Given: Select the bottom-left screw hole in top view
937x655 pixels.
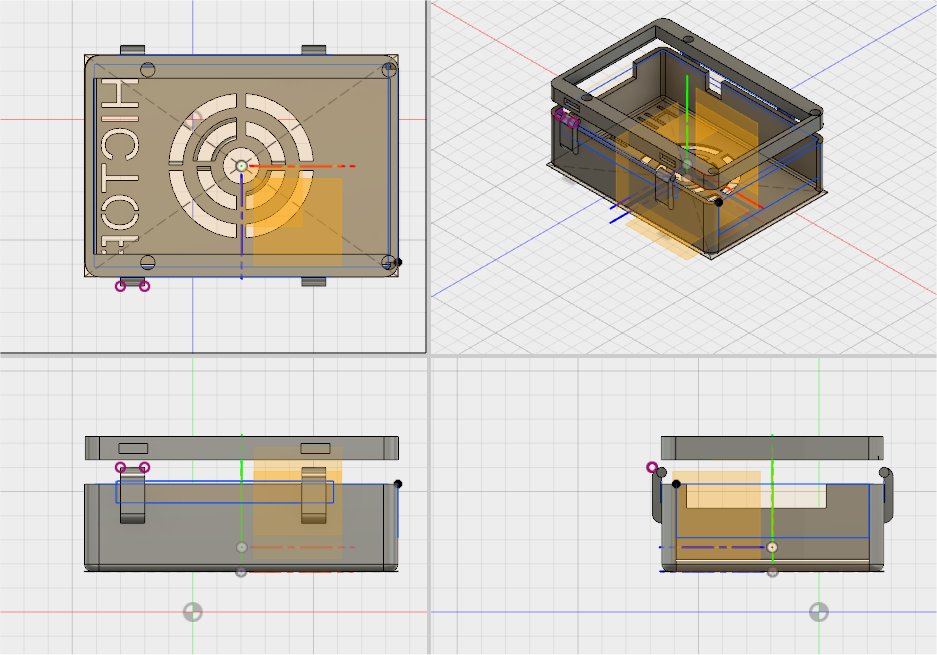Looking at the screenshot, I should (148, 263).
